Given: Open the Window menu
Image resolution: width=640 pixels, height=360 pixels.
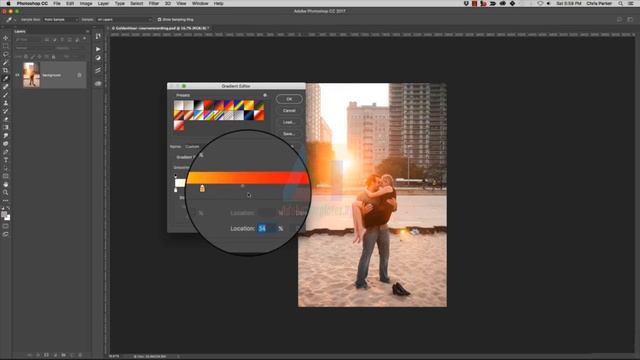Looking at the screenshot, I should [x=200, y=3].
